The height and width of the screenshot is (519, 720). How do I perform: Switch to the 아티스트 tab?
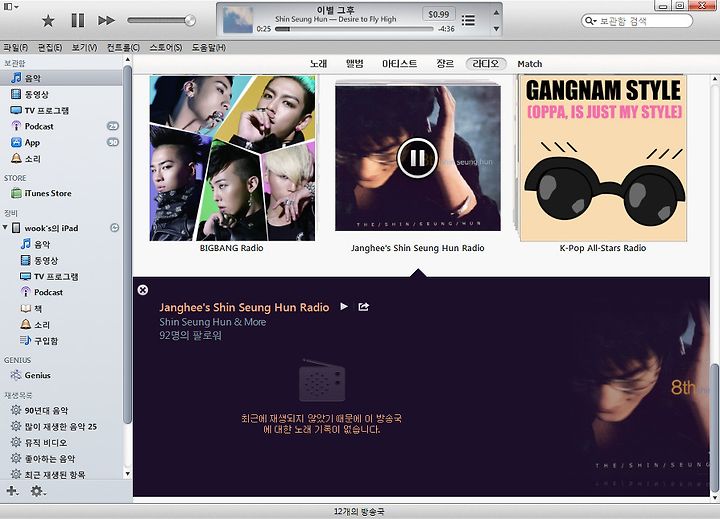point(399,64)
